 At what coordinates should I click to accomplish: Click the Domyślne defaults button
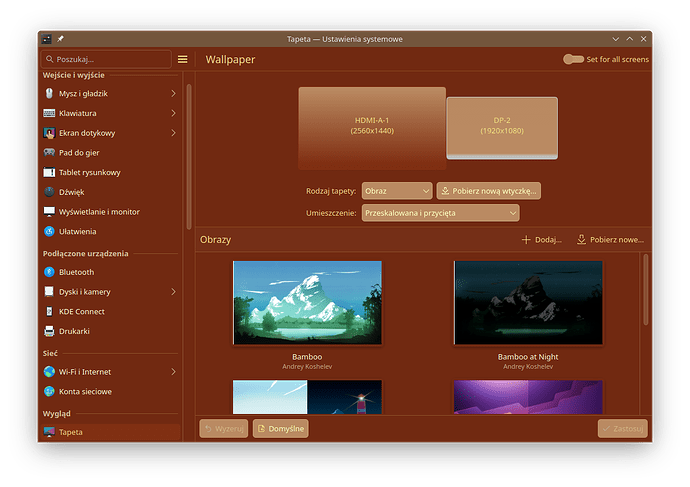click(281, 428)
